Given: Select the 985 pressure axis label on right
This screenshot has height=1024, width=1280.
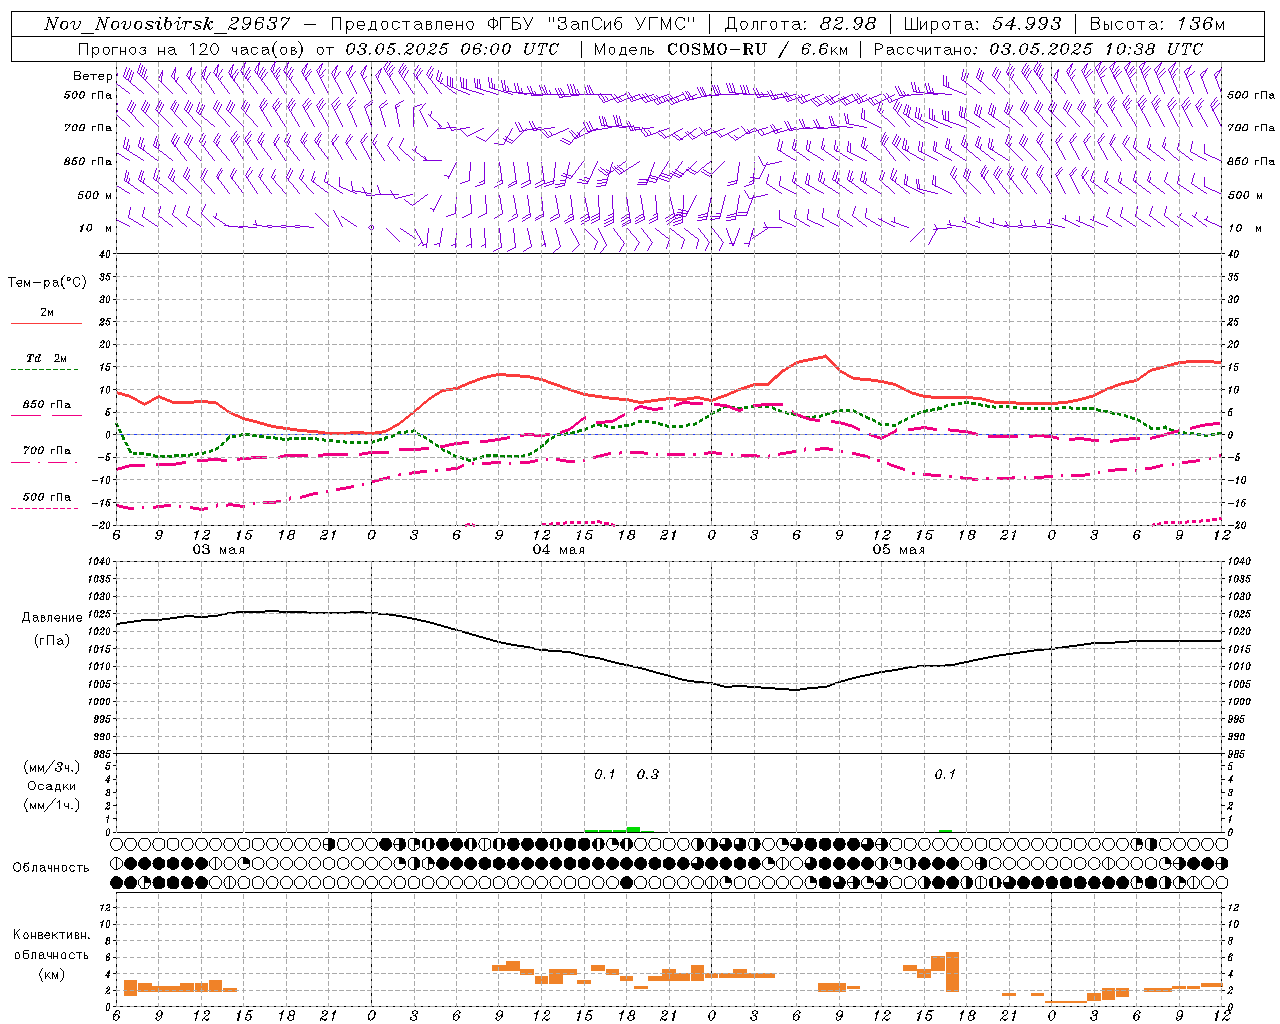Looking at the screenshot, I should (x=1238, y=754).
